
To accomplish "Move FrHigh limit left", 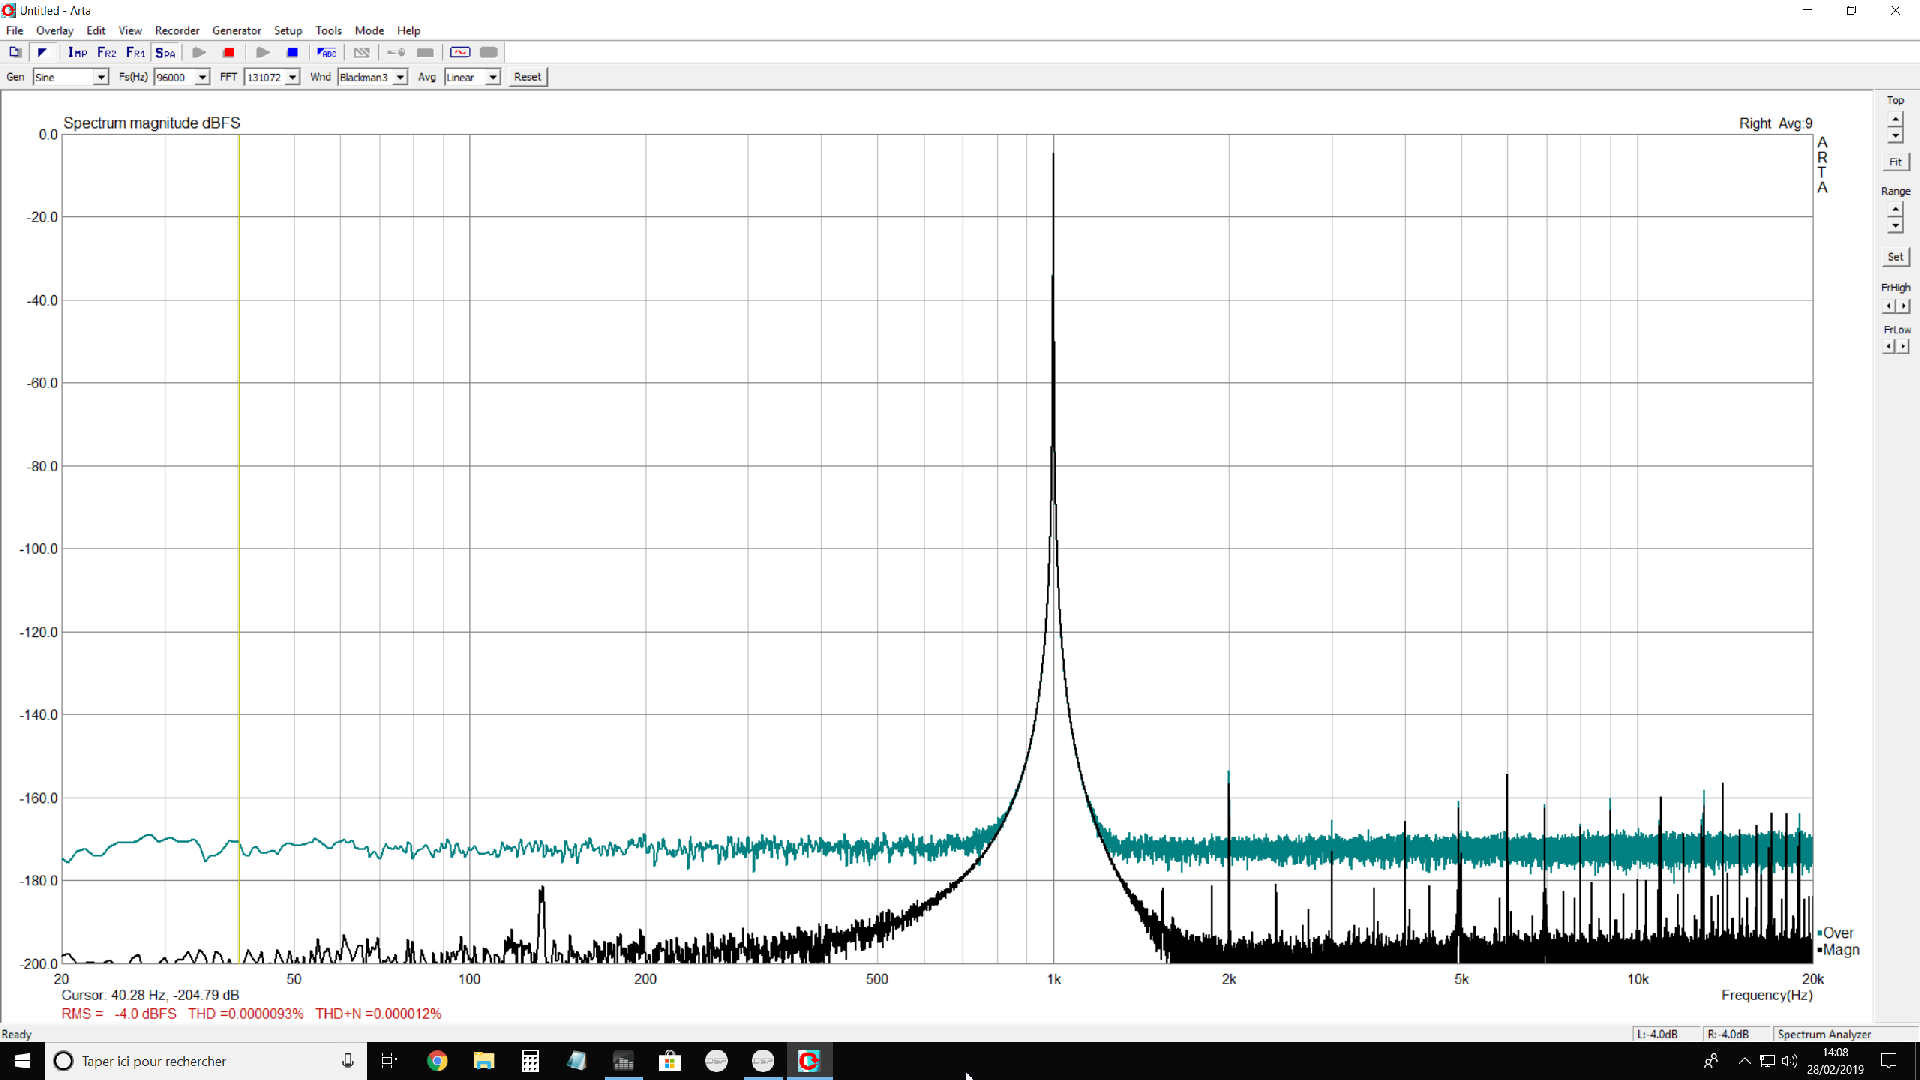I will 1889,306.
